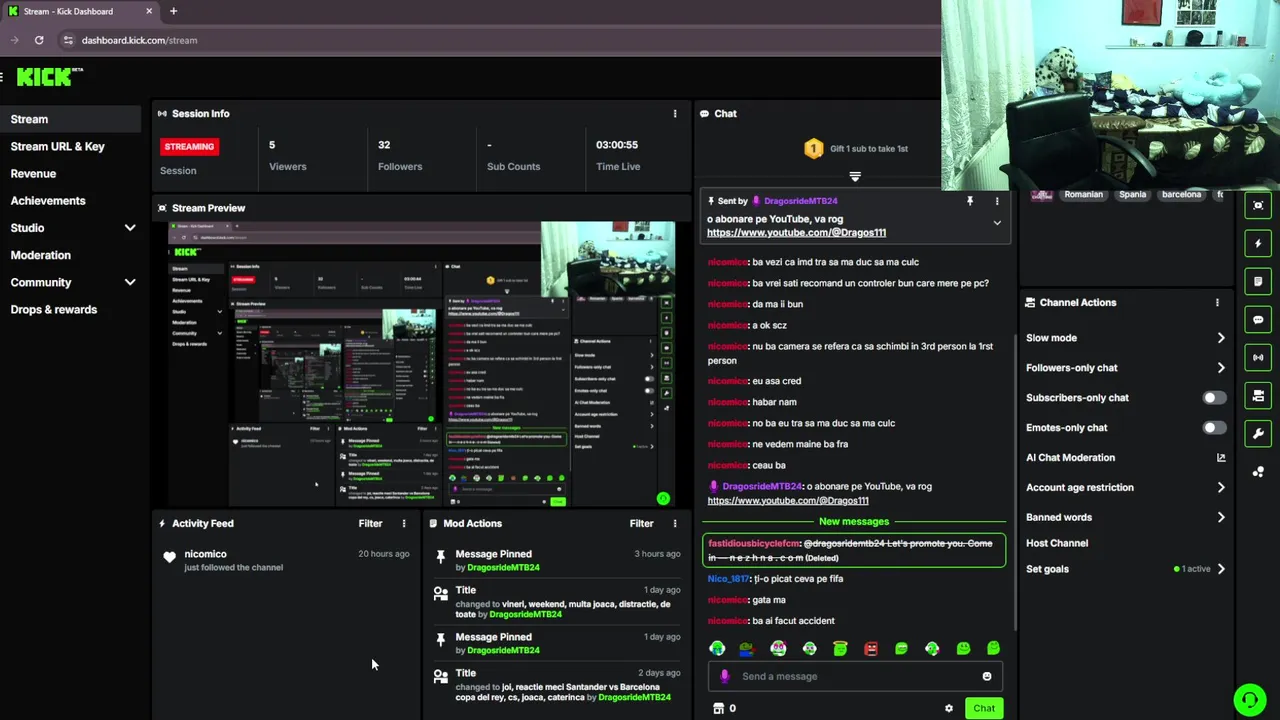Open Followers-only chat options chevron
This screenshot has width=1280, height=720.
coord(1221,368)
